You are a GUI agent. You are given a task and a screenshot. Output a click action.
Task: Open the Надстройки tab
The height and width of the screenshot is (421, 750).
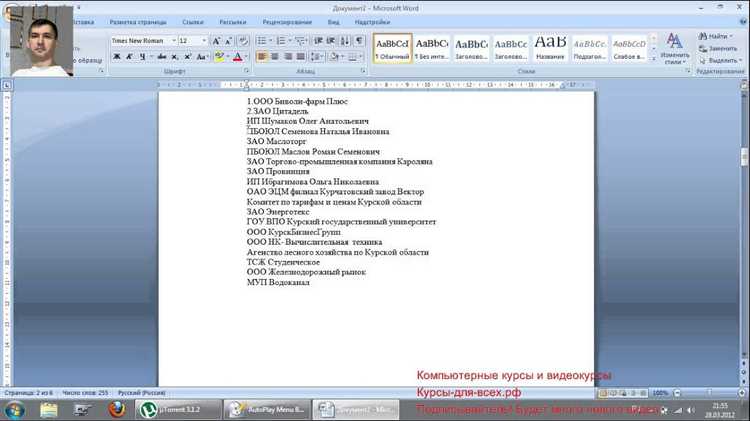(372, 22)
